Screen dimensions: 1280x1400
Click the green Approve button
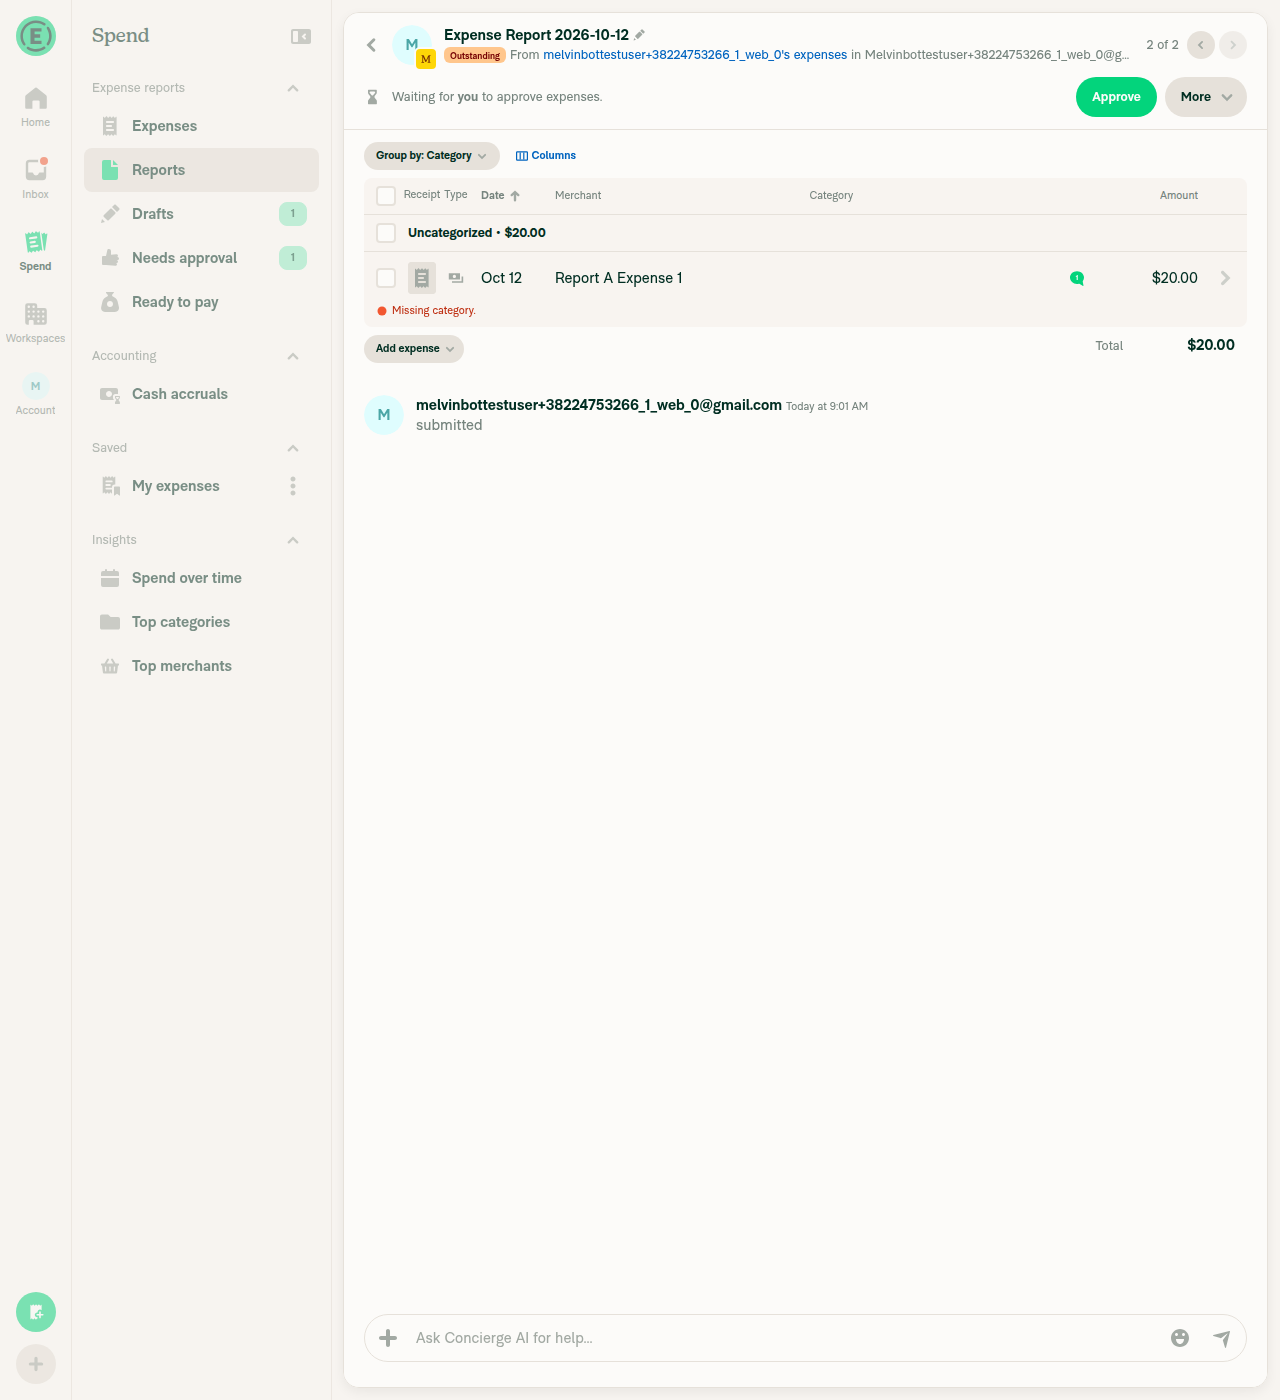[x=1116, y=97]
